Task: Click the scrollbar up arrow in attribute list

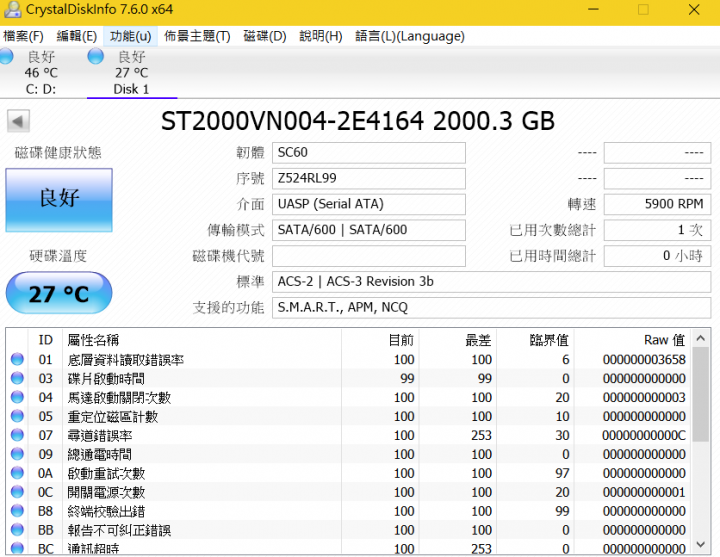Action: click(701, 338)
